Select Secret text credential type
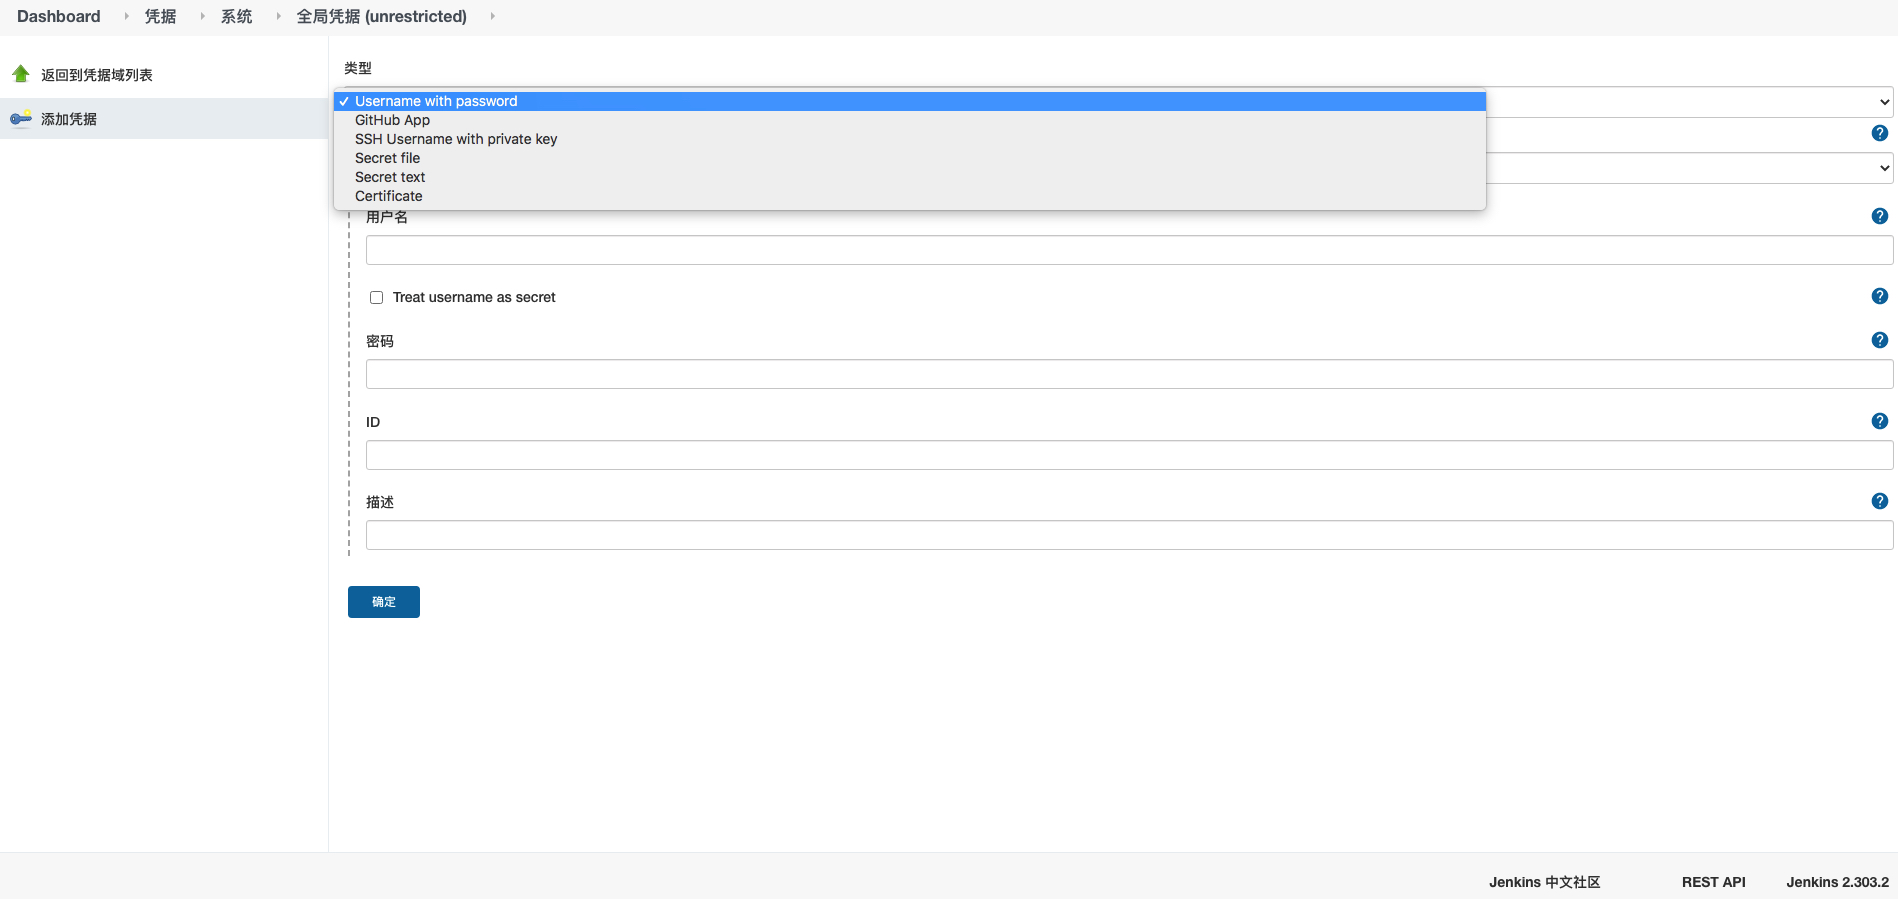The width and height of the screenshot is (1898, 899). [x=910, y=177]
